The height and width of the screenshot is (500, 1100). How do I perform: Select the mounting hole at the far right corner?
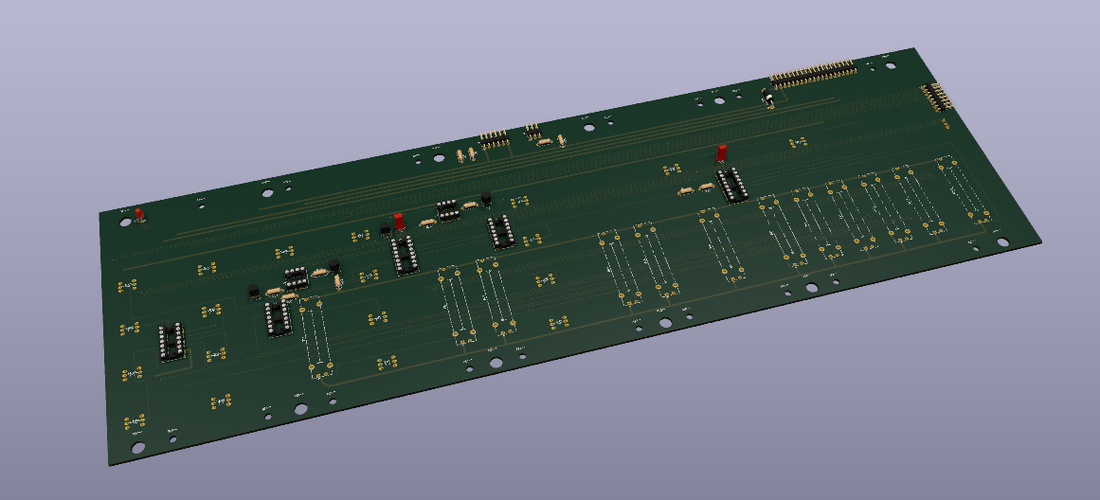click(x=1003, y=242)
